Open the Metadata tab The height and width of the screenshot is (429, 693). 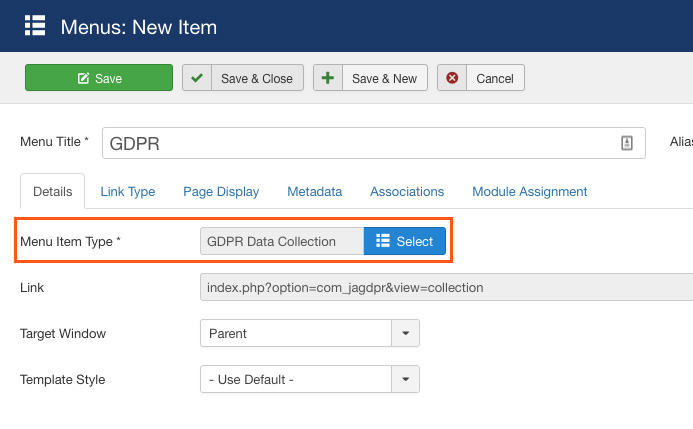(314, 191)
